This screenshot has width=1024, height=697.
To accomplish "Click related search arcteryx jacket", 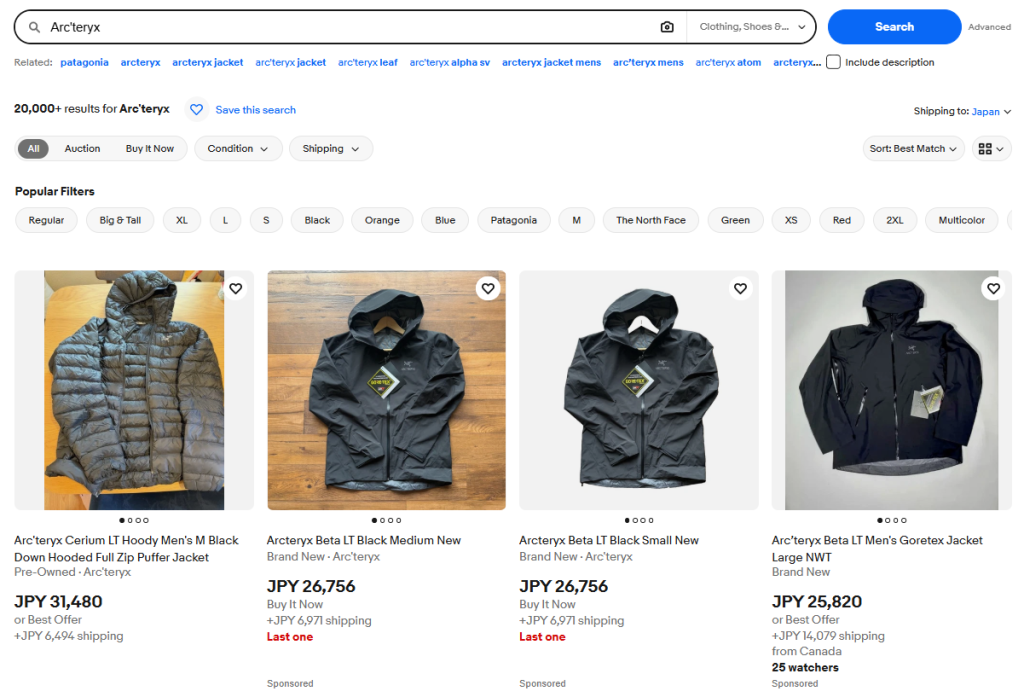I will click(208, 62).
